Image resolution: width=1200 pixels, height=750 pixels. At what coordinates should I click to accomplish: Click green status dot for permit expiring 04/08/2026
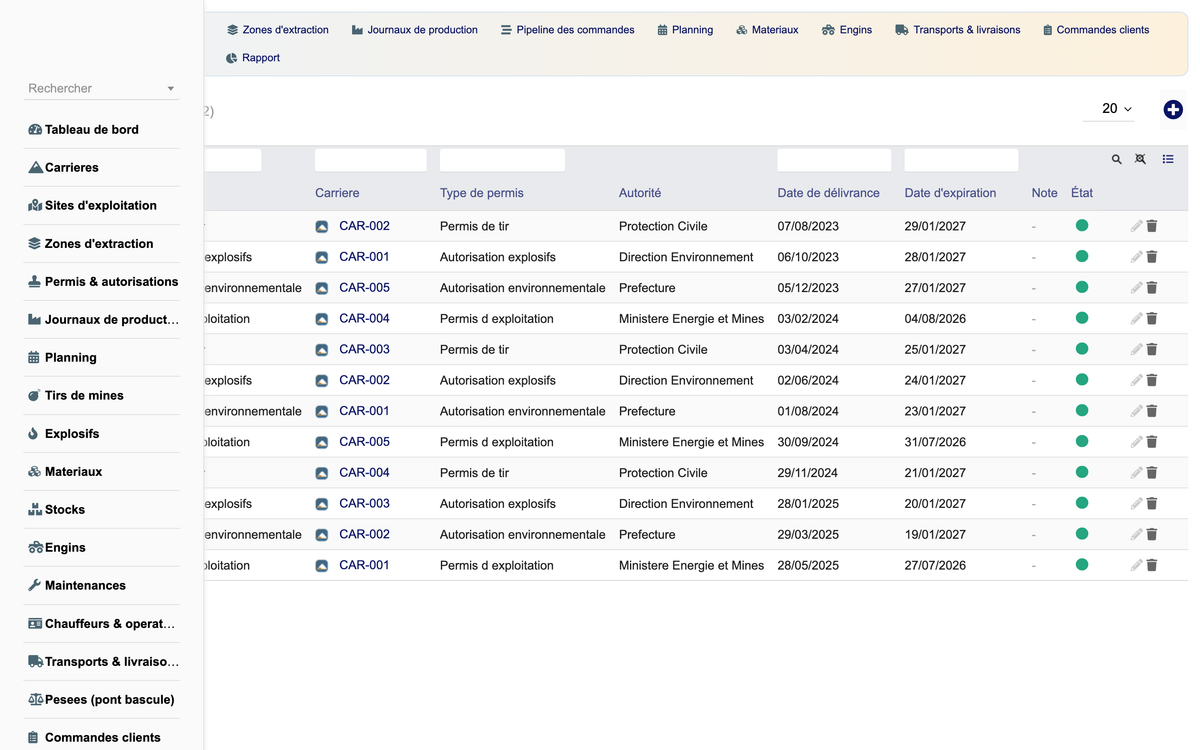[x=1081, y=318]
